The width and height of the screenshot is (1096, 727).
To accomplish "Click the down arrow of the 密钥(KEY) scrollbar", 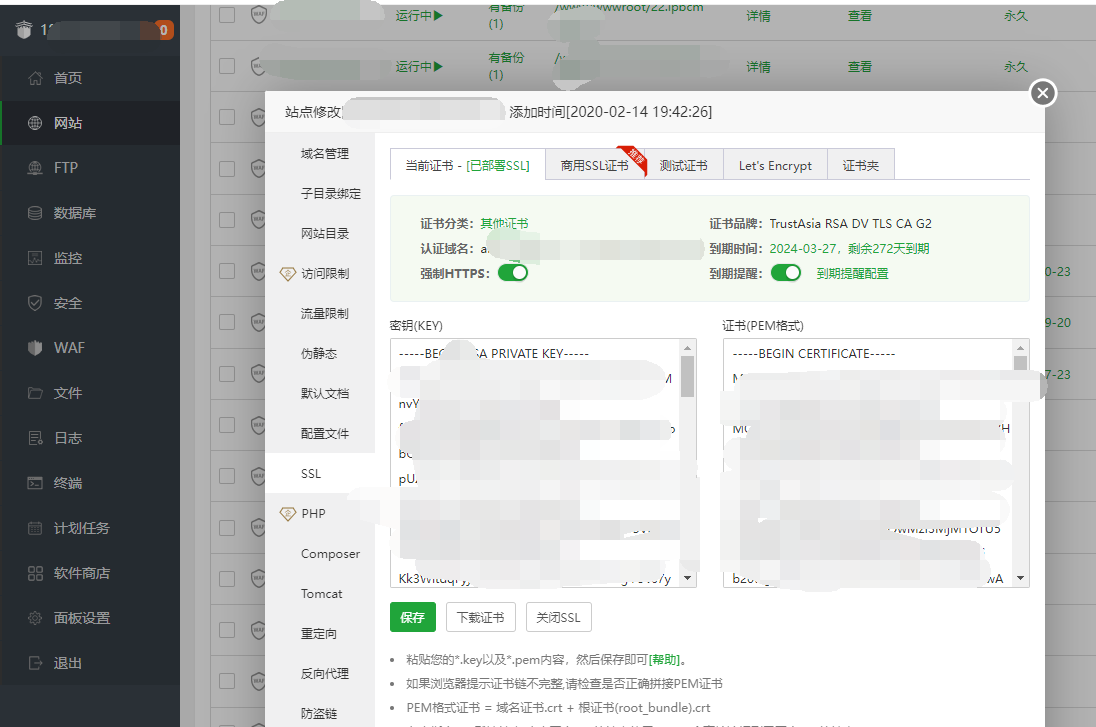I will tap(687, 578).
